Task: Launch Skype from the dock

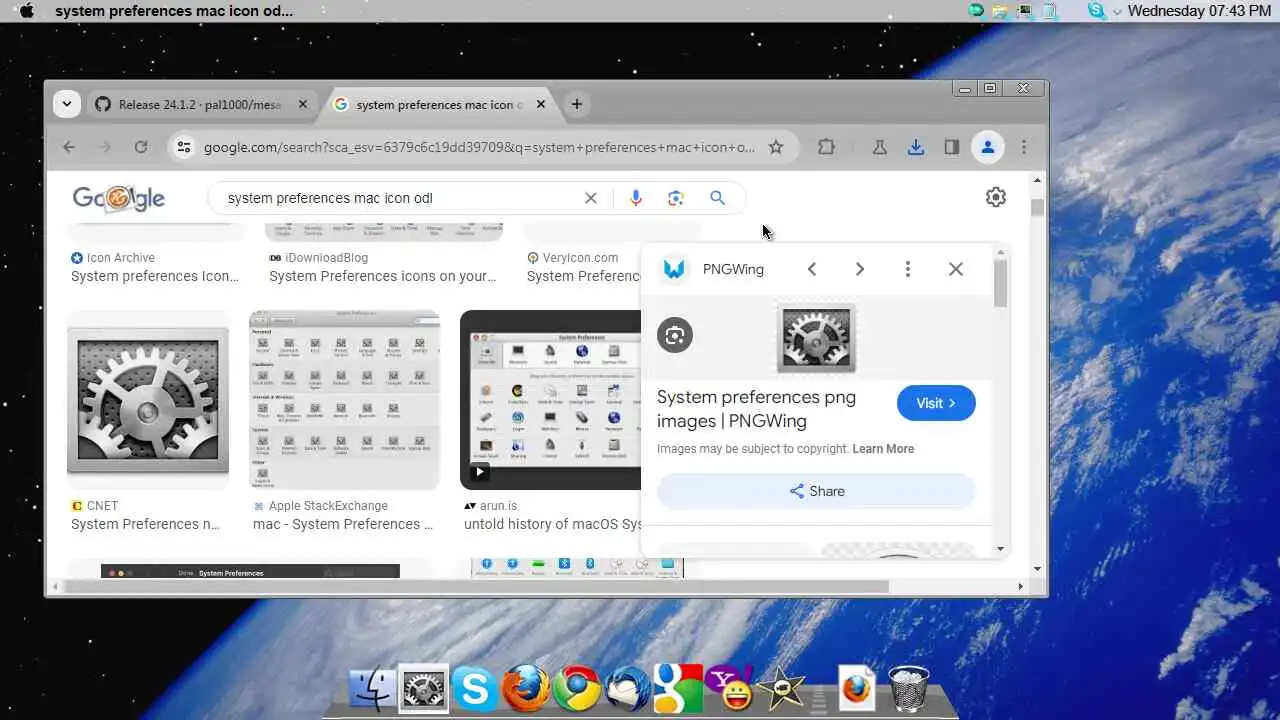Action: tap(475, 690)
